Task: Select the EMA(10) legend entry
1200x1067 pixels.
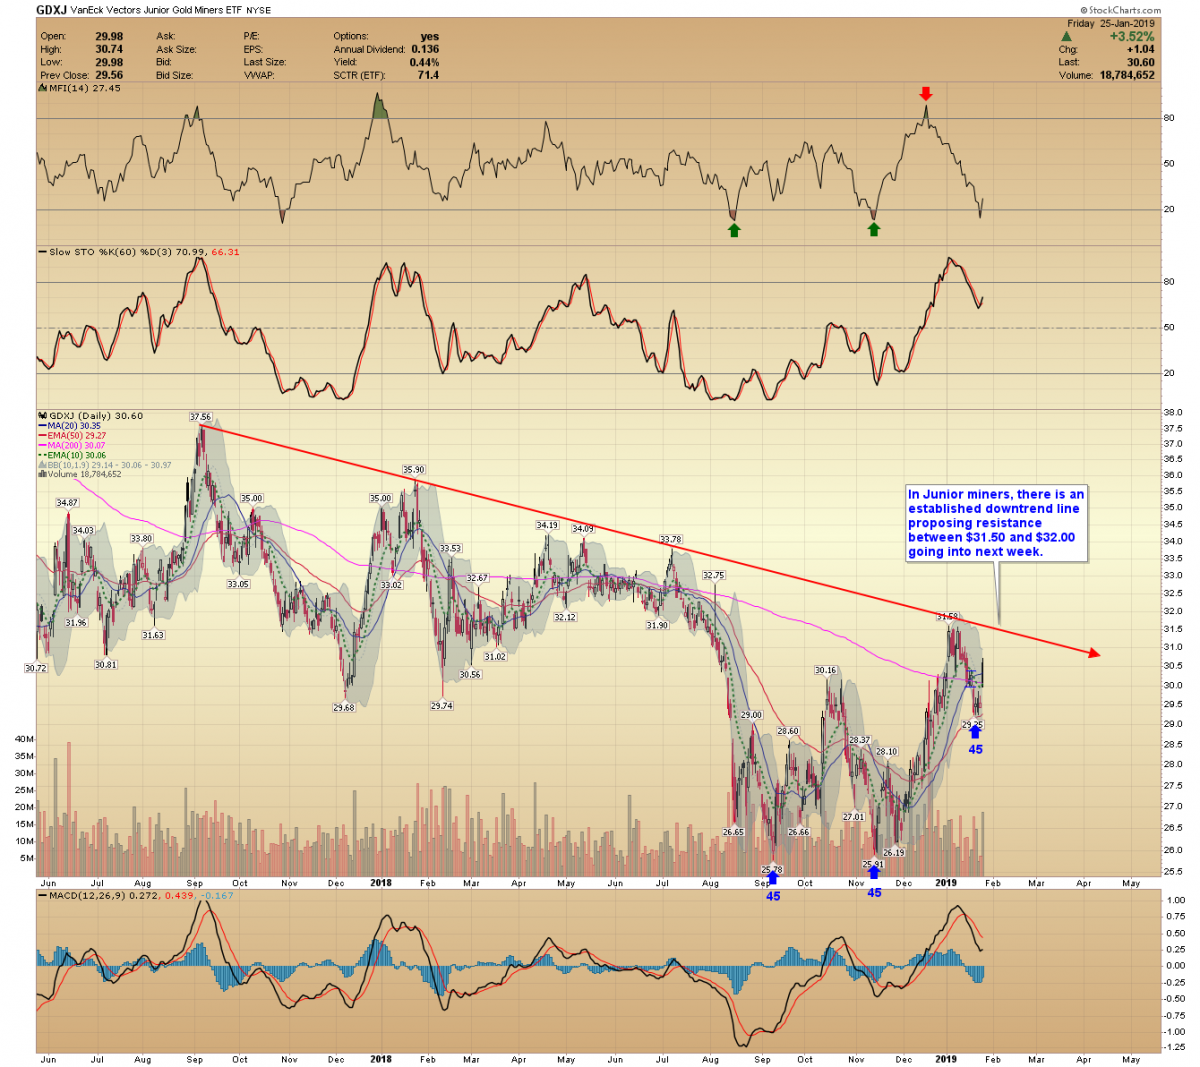Action: pyautogui.click(x=76, y=455)
